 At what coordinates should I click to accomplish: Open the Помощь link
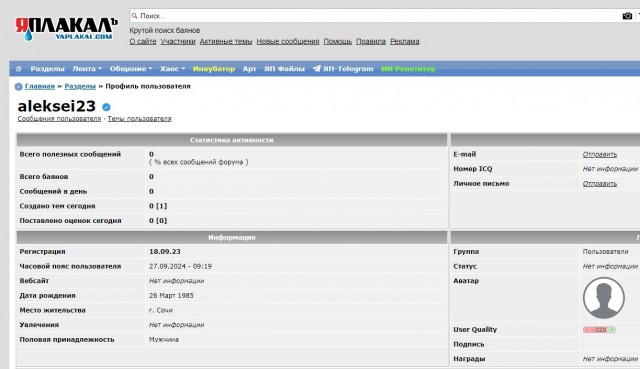(x=338, y=41)
